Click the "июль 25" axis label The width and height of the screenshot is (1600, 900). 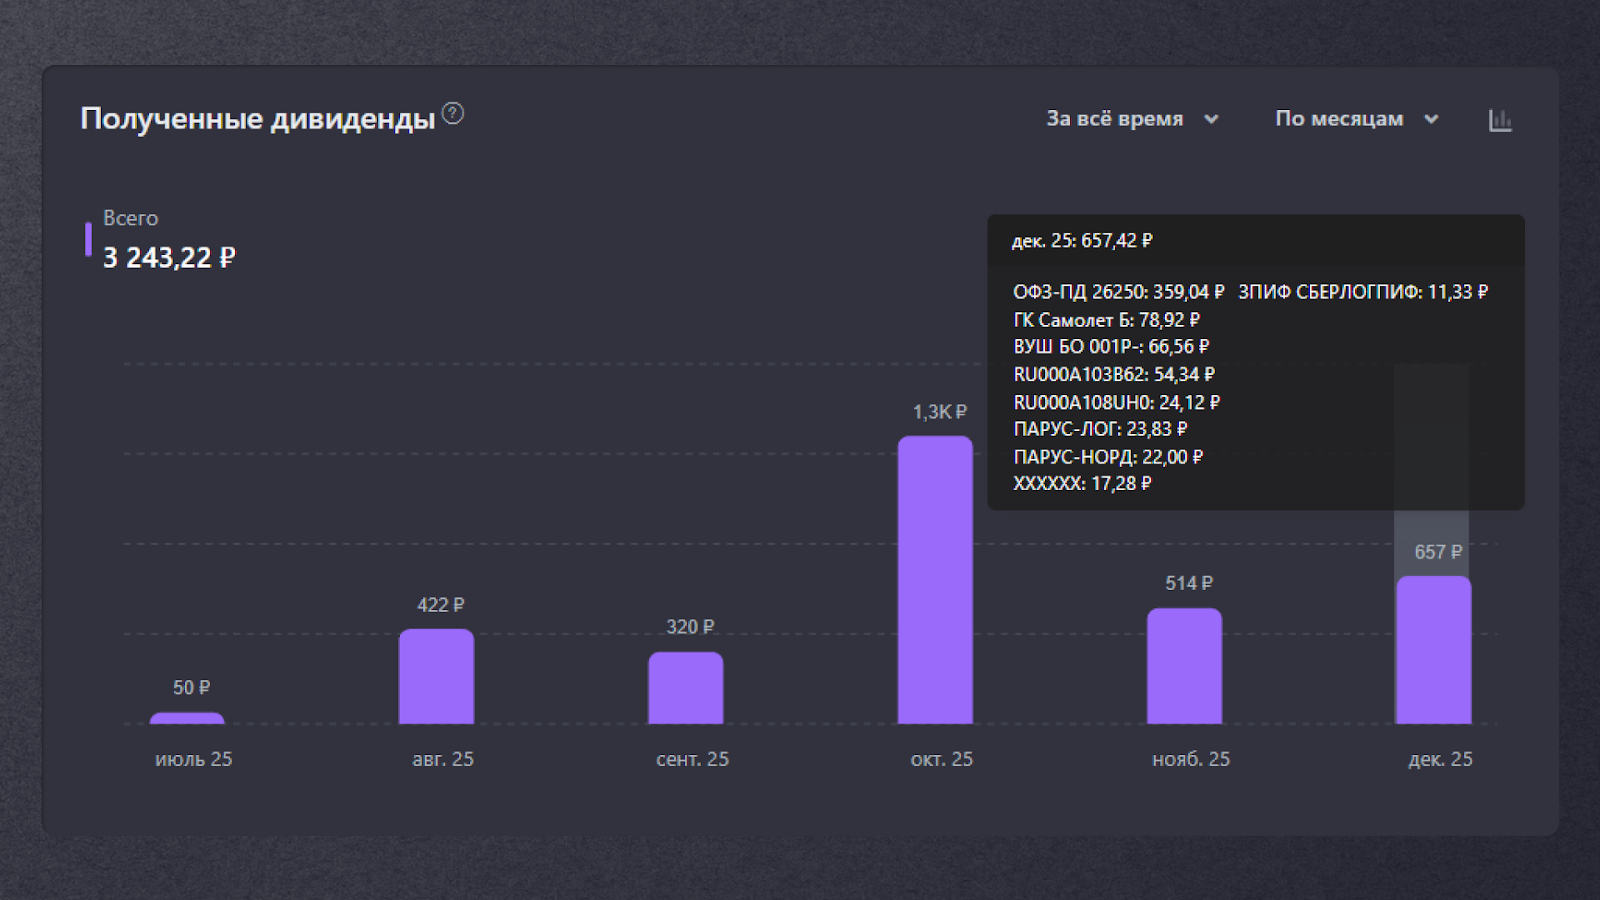tap(193, 759)
